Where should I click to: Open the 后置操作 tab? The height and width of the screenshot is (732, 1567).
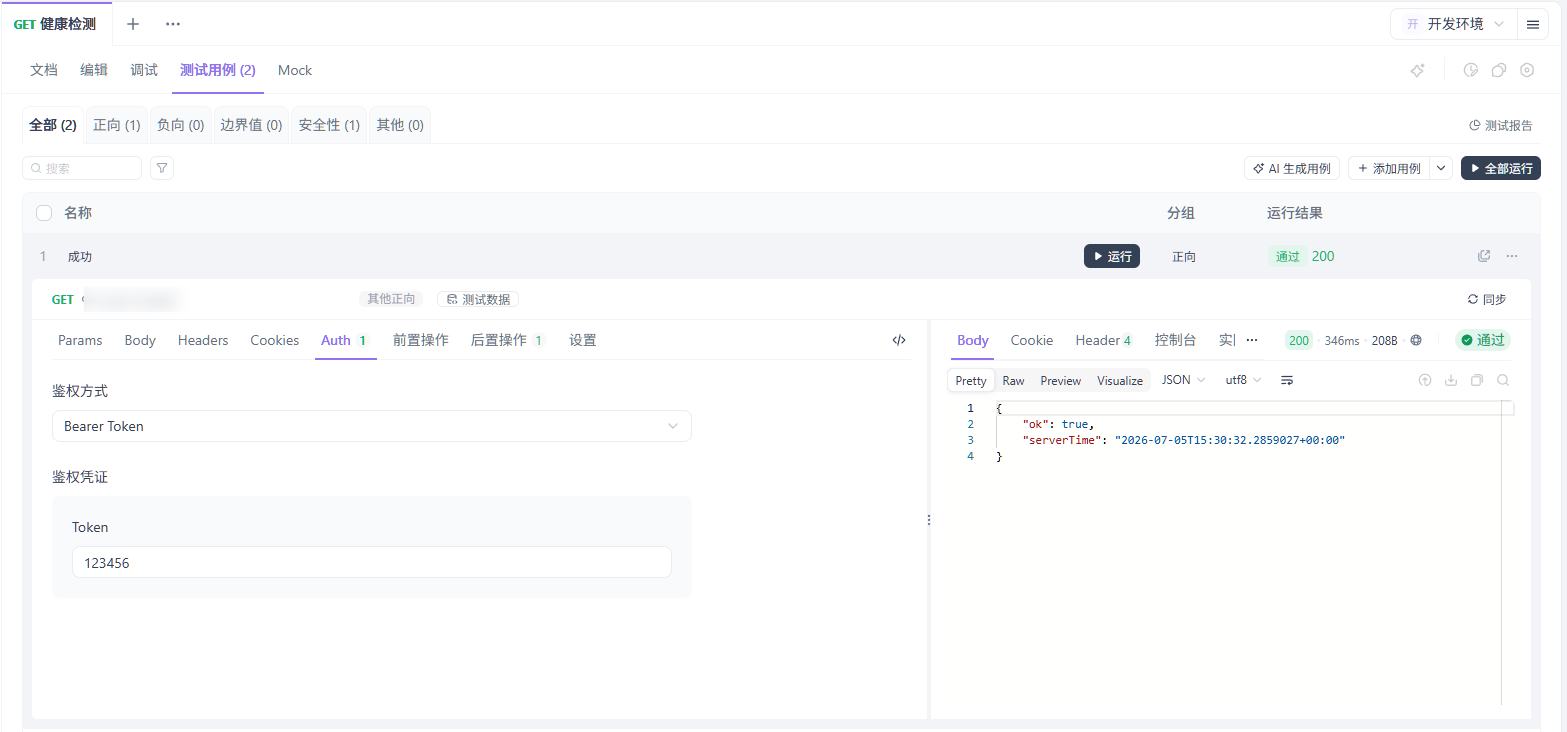point(507,340)
